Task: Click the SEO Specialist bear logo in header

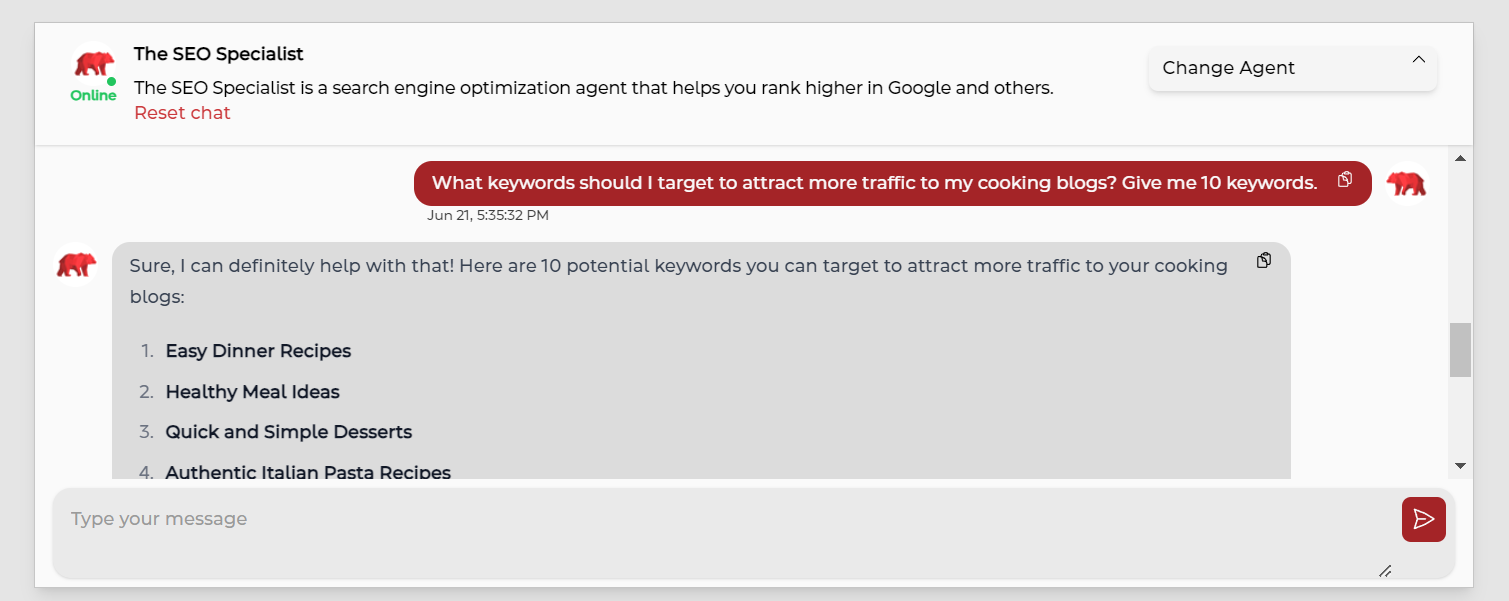Action: pyautogui.click(x=94, y=66)
